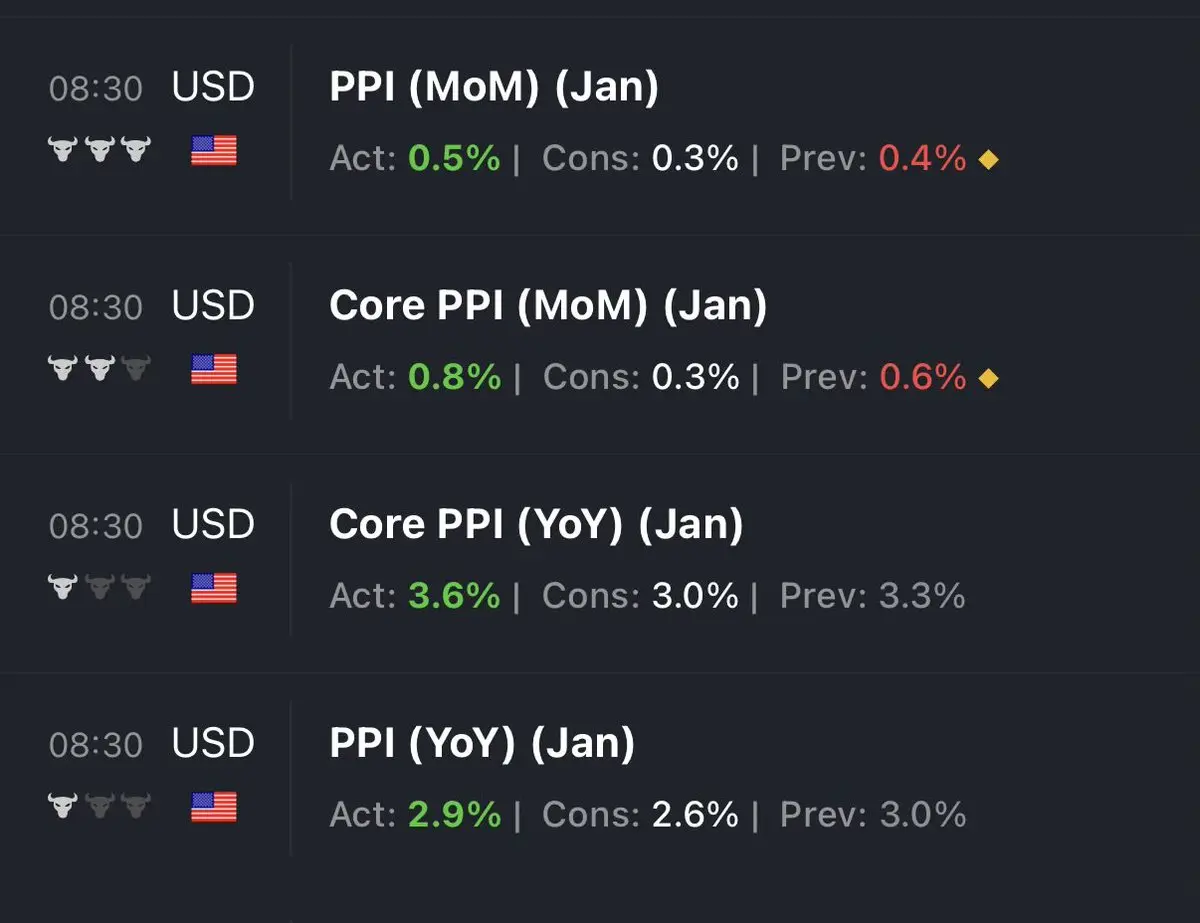Click the consensus value 2.6%
This screenshot has width=1200, height=923.
[695, 815]
